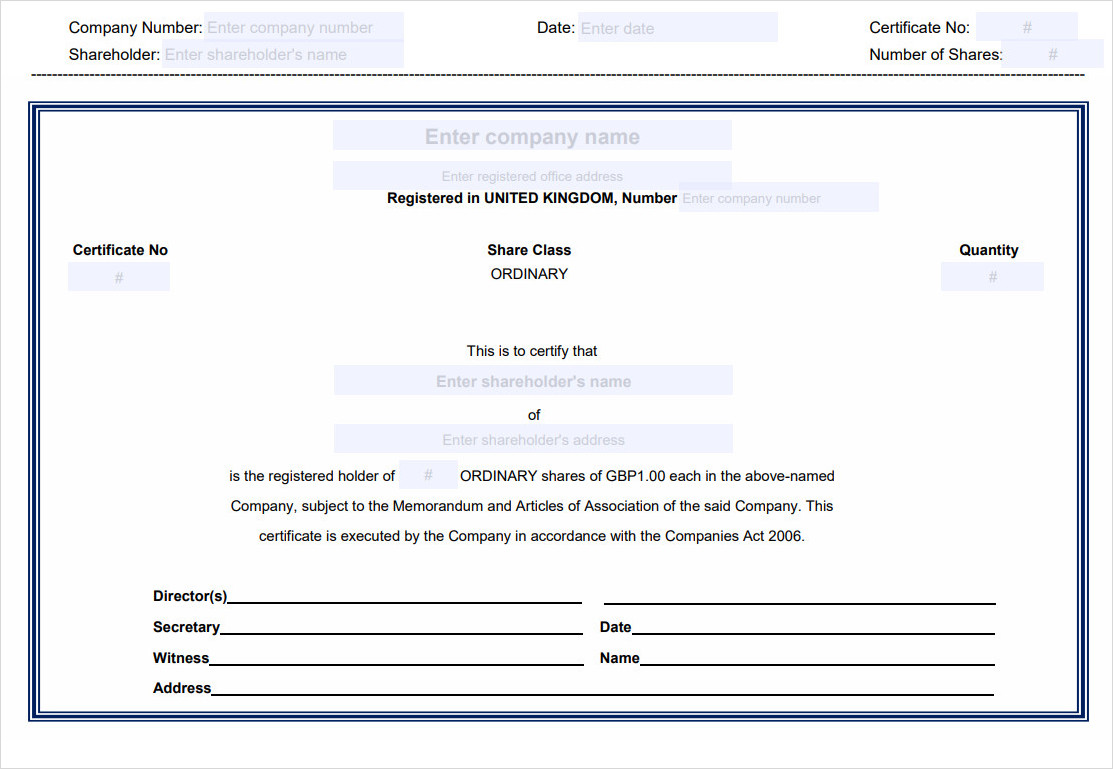Click the top-right Certificate No: field
The width and height of the screenshot is (1113, 769).
click(x=1026, y=27)
